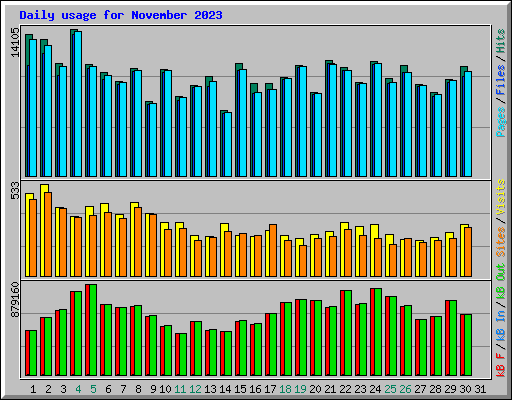512x400 pixels.
Task: Select the red "kB F" legend label
Action: click(501, 364)
